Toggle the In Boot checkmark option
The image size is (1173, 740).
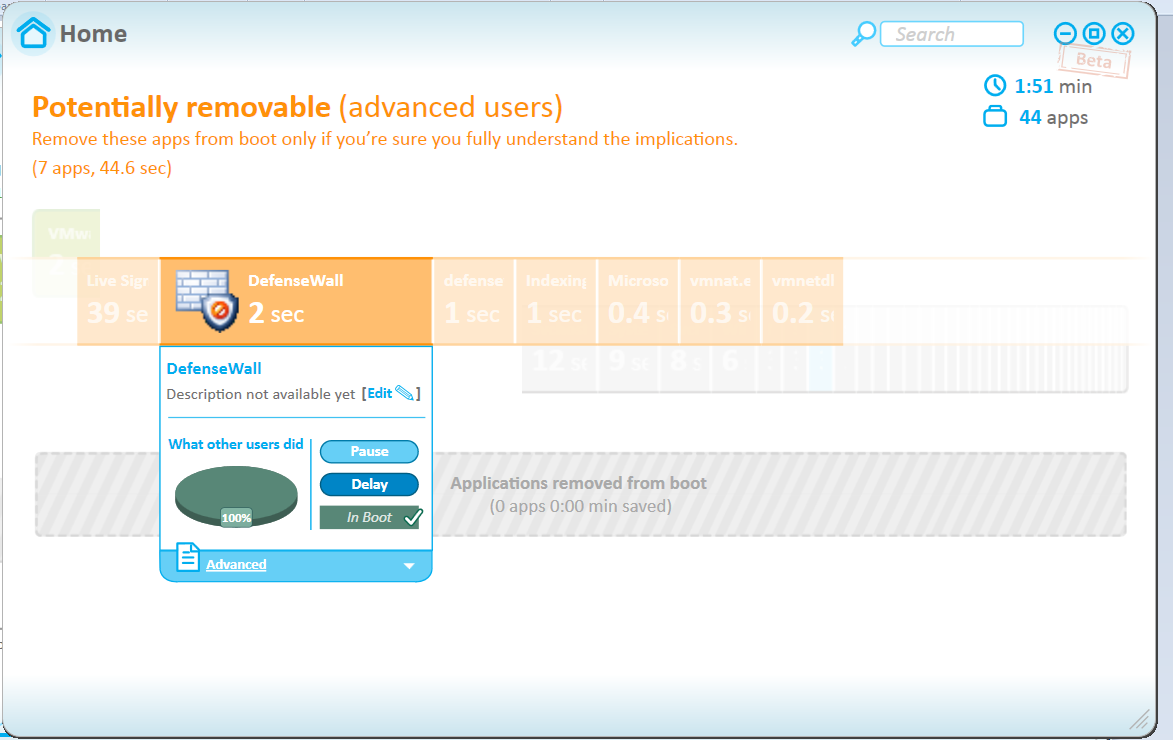[370, 517]
